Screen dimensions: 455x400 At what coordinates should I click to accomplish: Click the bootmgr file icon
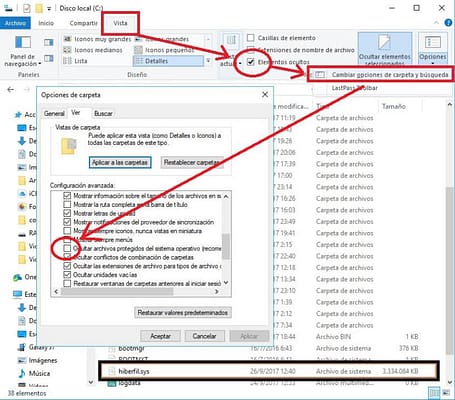point(112,349)
